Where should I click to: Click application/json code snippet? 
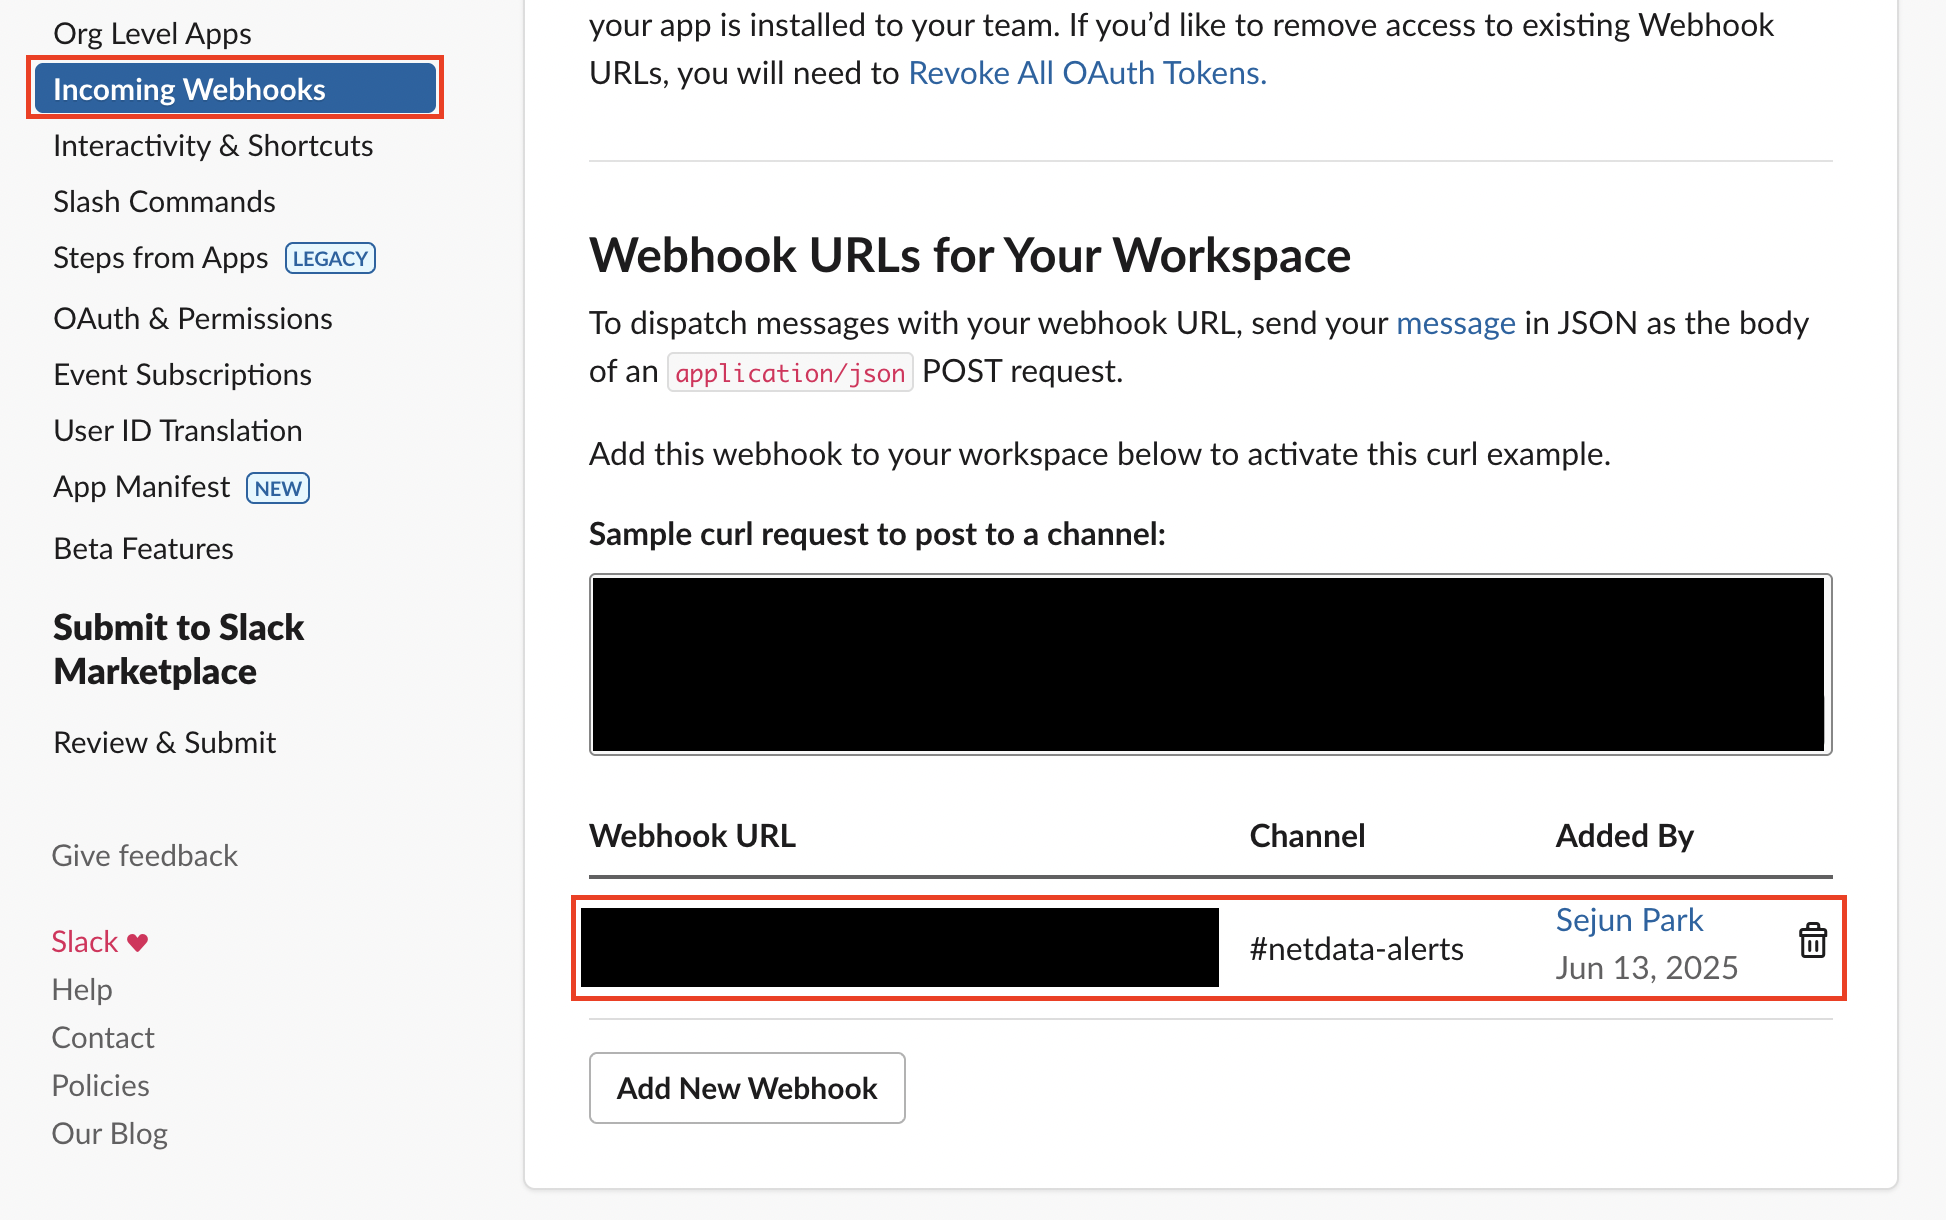click(x=790, y=372)
